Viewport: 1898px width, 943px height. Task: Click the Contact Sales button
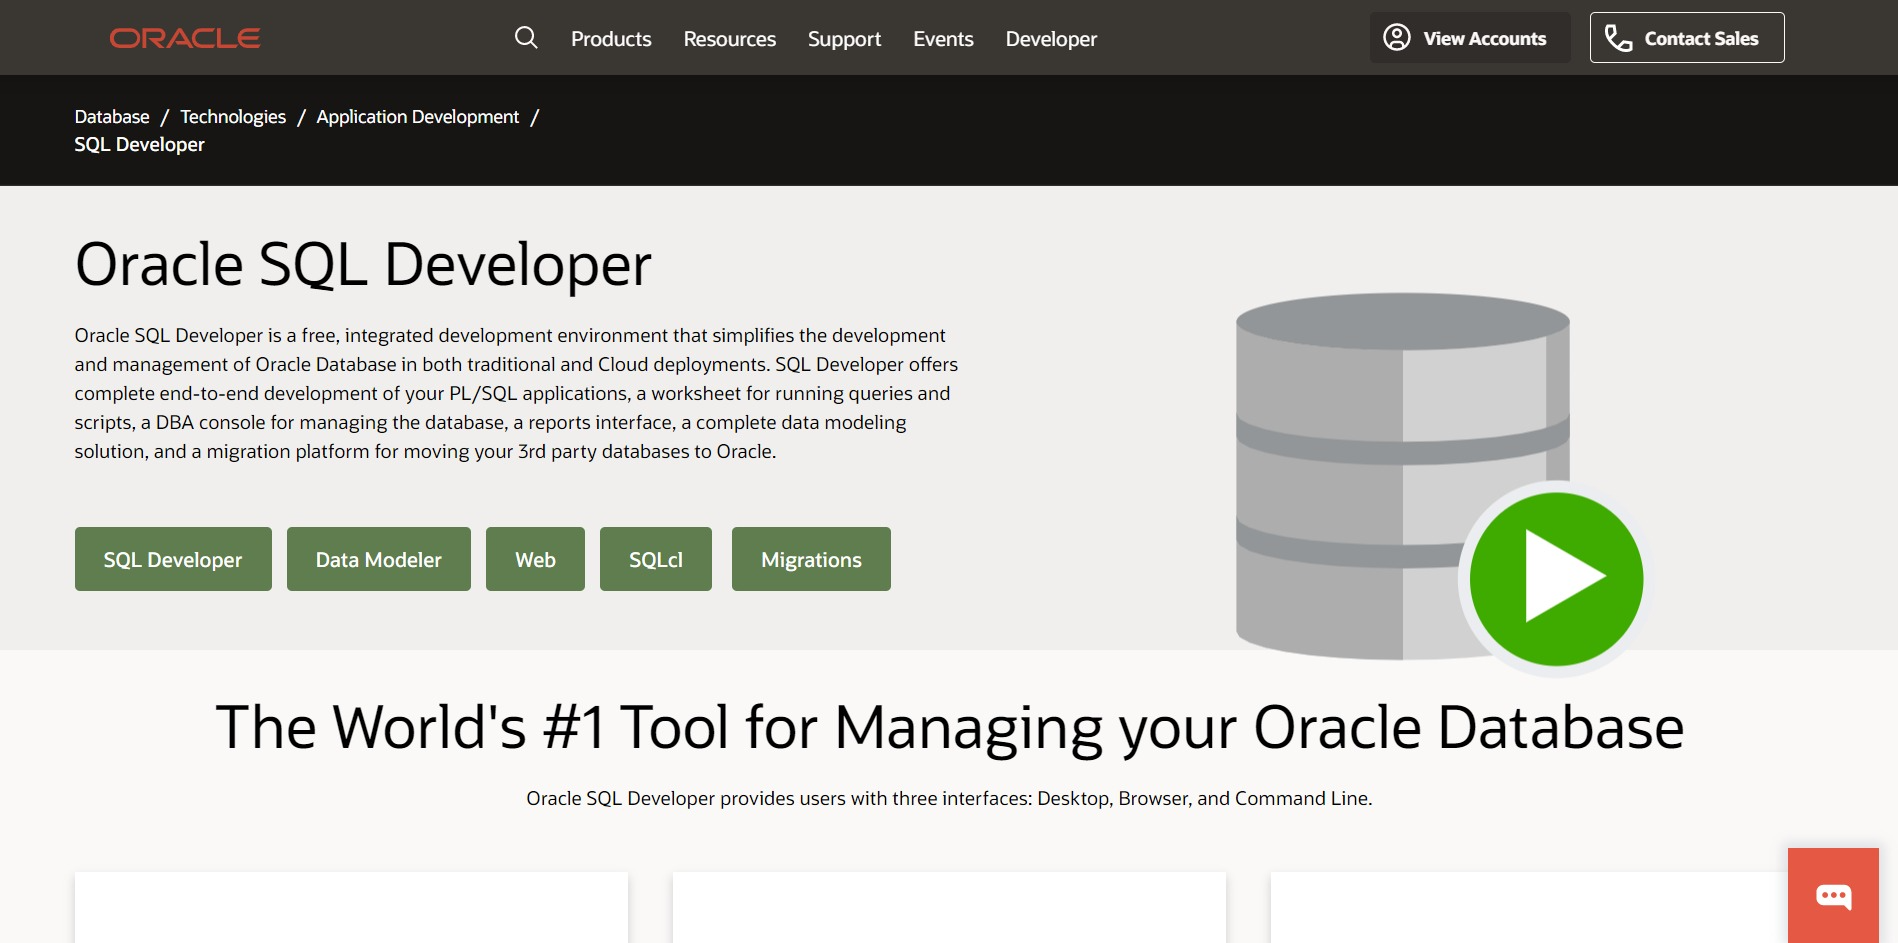[1687, 38]
